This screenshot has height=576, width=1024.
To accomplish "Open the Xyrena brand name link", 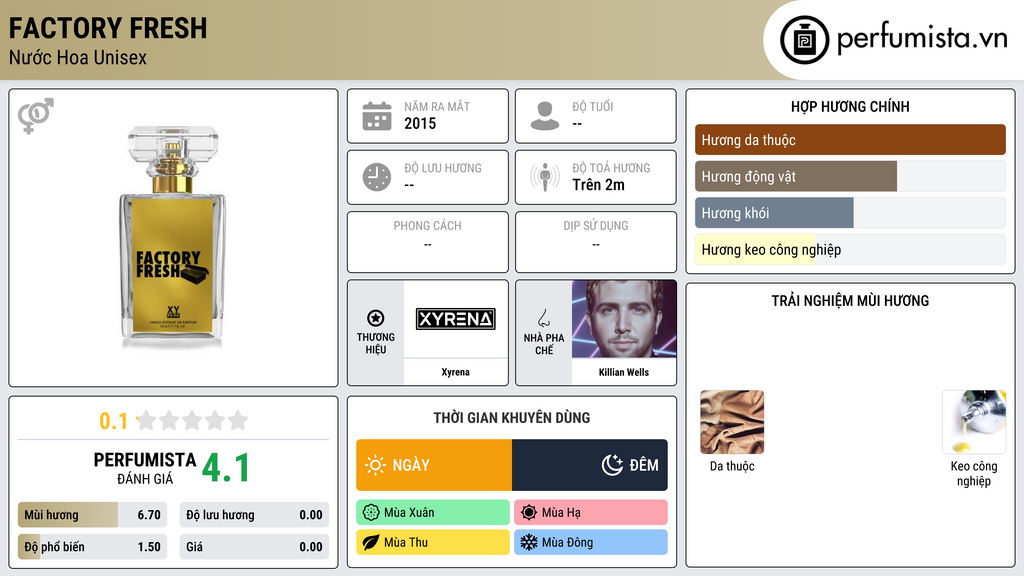I will [455, 372].
